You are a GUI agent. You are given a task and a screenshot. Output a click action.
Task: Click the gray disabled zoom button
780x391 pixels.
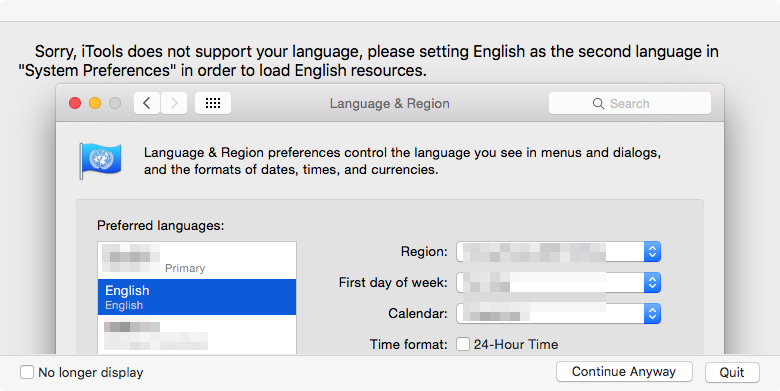(x=115, y=103)
